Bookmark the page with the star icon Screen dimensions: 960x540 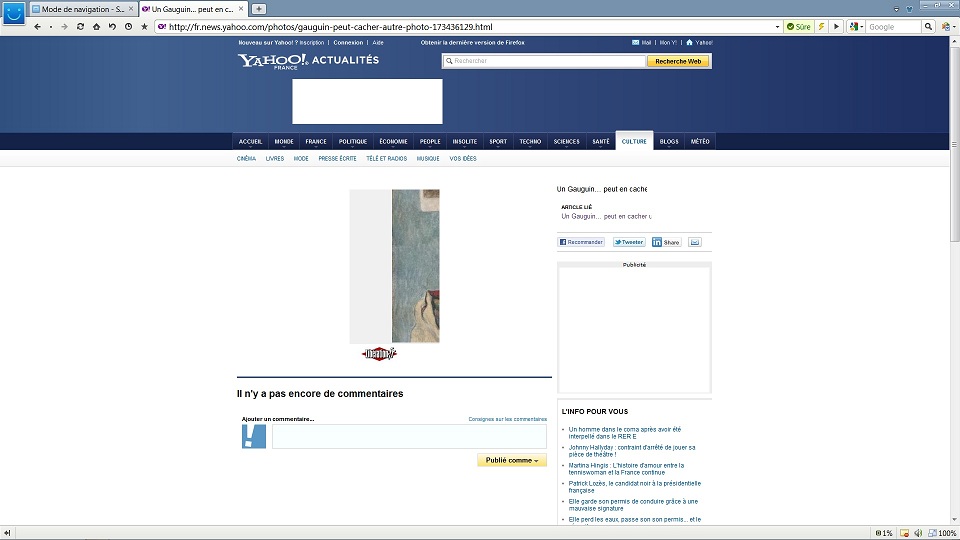(144, 26)
